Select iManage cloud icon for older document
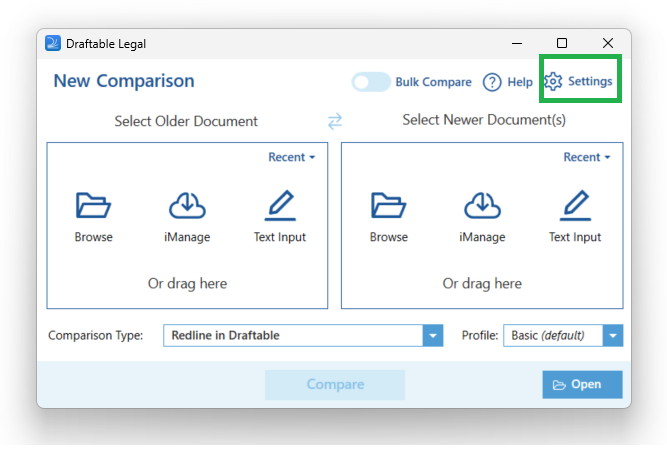The image size is (667, 449). pyautogui.click(x=187, y=205)
